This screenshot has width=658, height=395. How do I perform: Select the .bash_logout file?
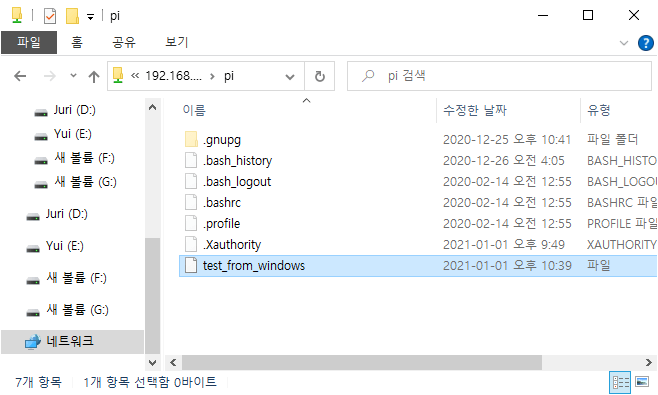coord(237,182)
